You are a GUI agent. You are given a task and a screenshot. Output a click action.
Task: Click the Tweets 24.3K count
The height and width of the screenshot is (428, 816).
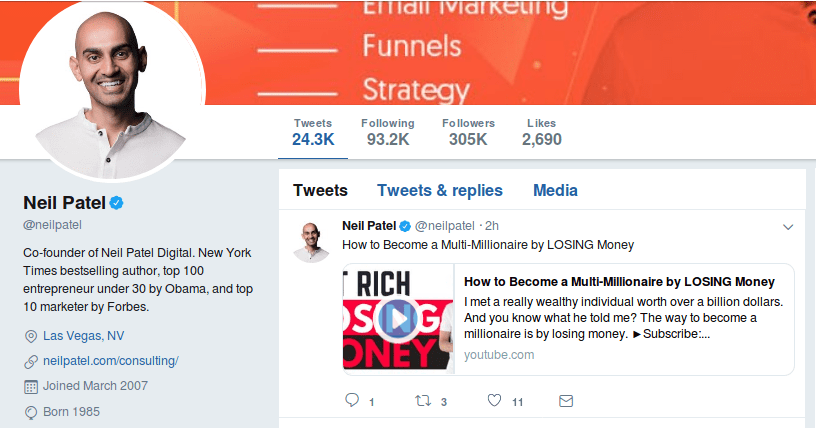coord(313,132)
